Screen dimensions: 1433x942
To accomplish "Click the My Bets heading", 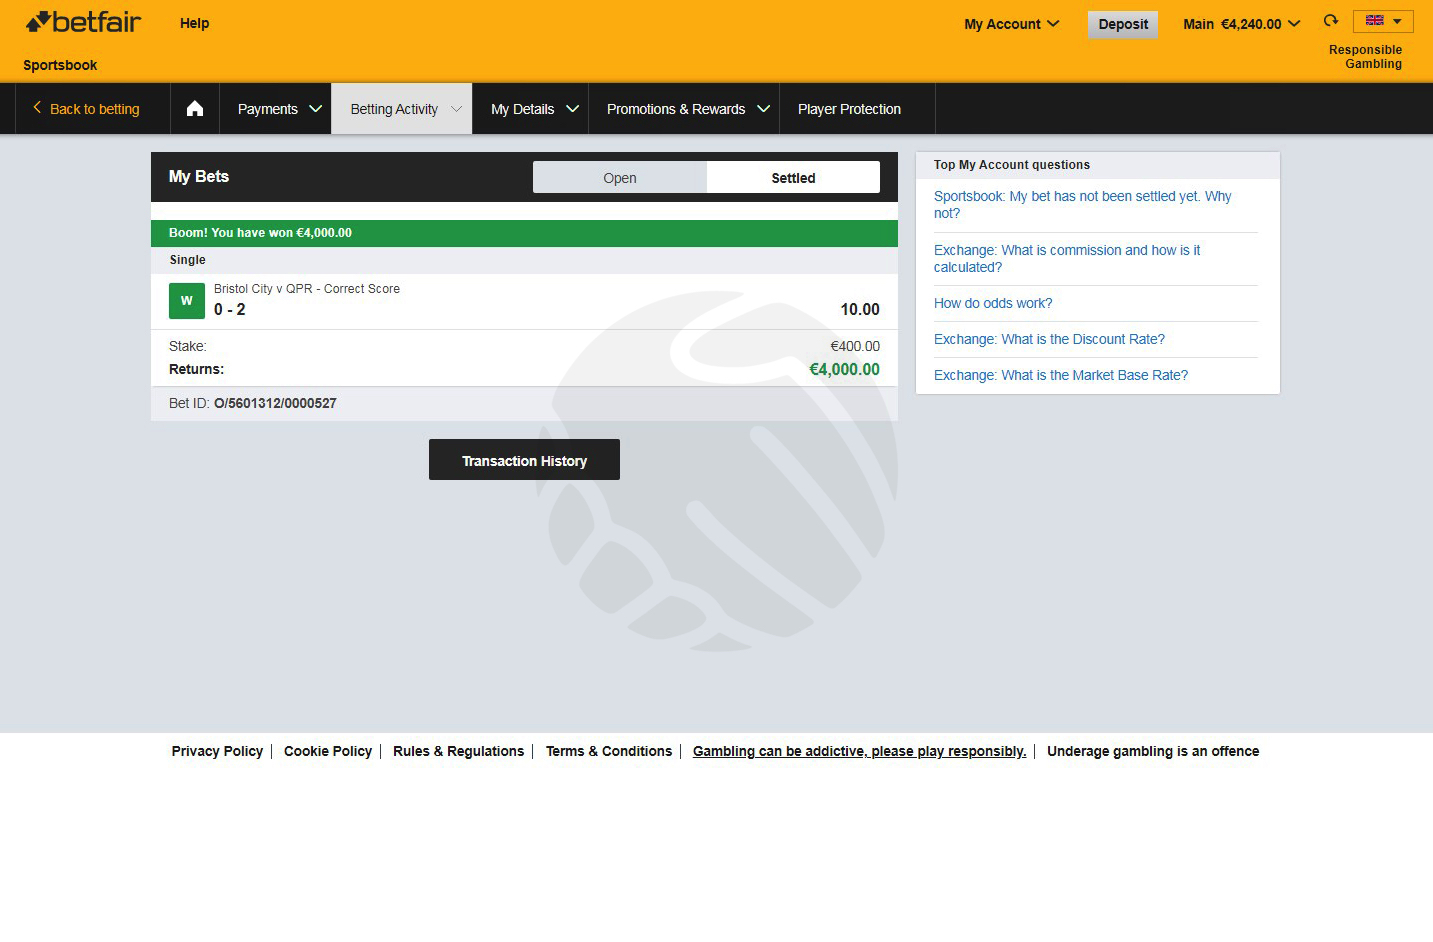I will [x=199, y=176].
